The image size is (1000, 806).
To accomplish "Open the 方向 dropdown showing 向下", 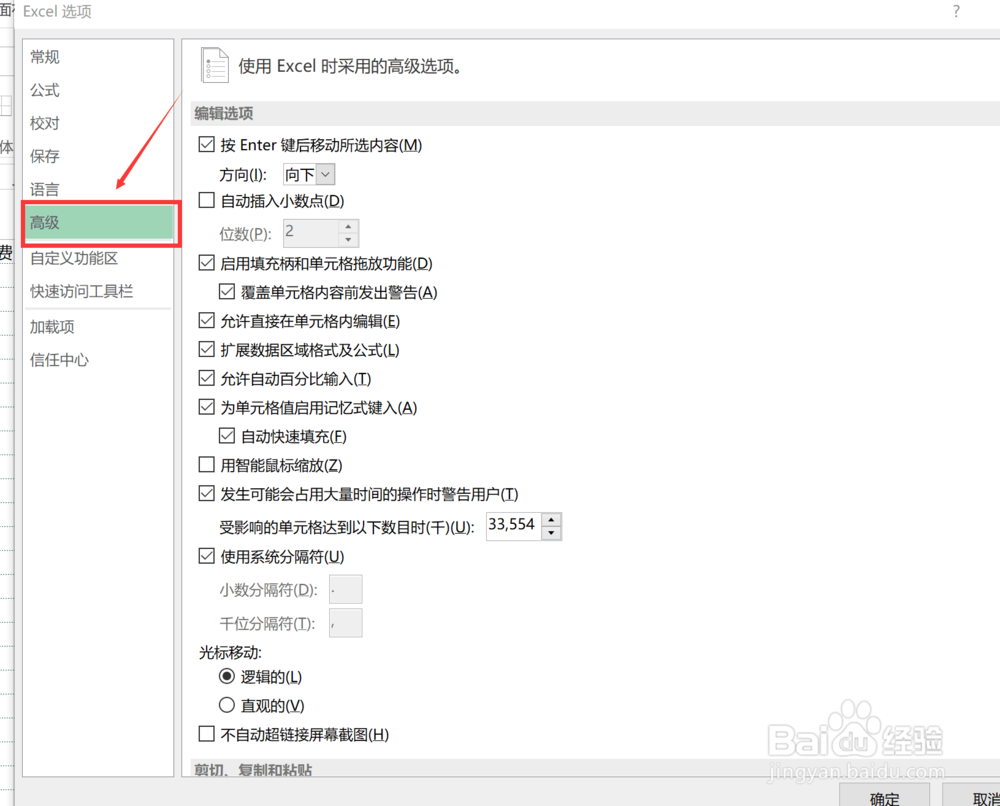I will click(309, 174).
